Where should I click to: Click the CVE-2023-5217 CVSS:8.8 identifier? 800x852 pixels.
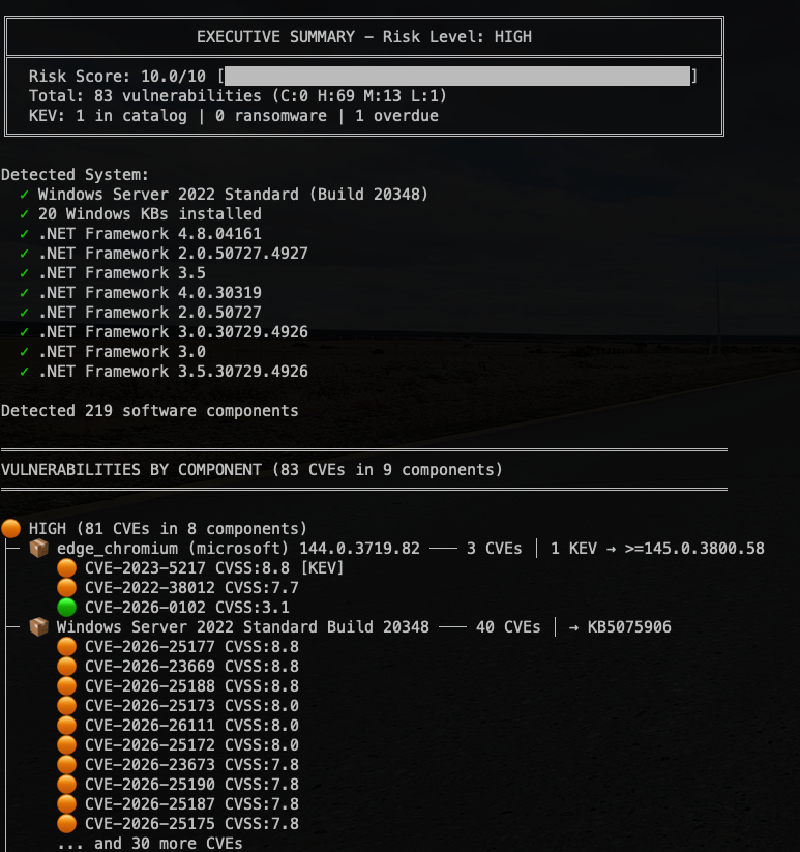(188, 568)
